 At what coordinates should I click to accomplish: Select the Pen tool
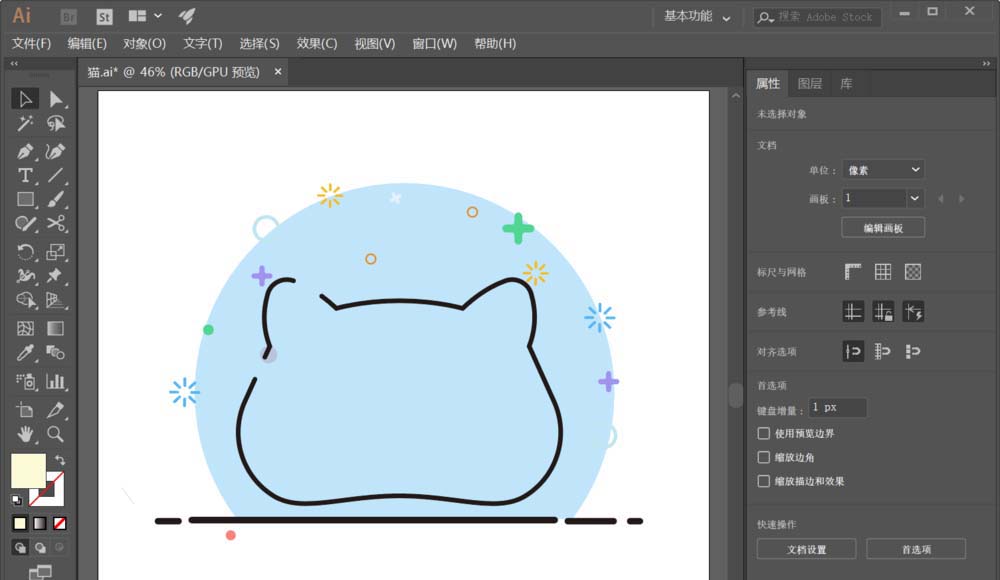click(x=25, y=151)
